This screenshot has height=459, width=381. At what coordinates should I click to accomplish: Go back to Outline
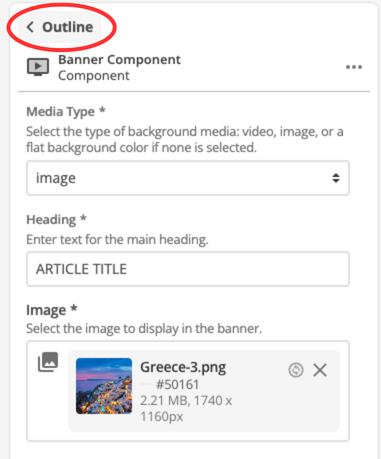click(59, 27)
